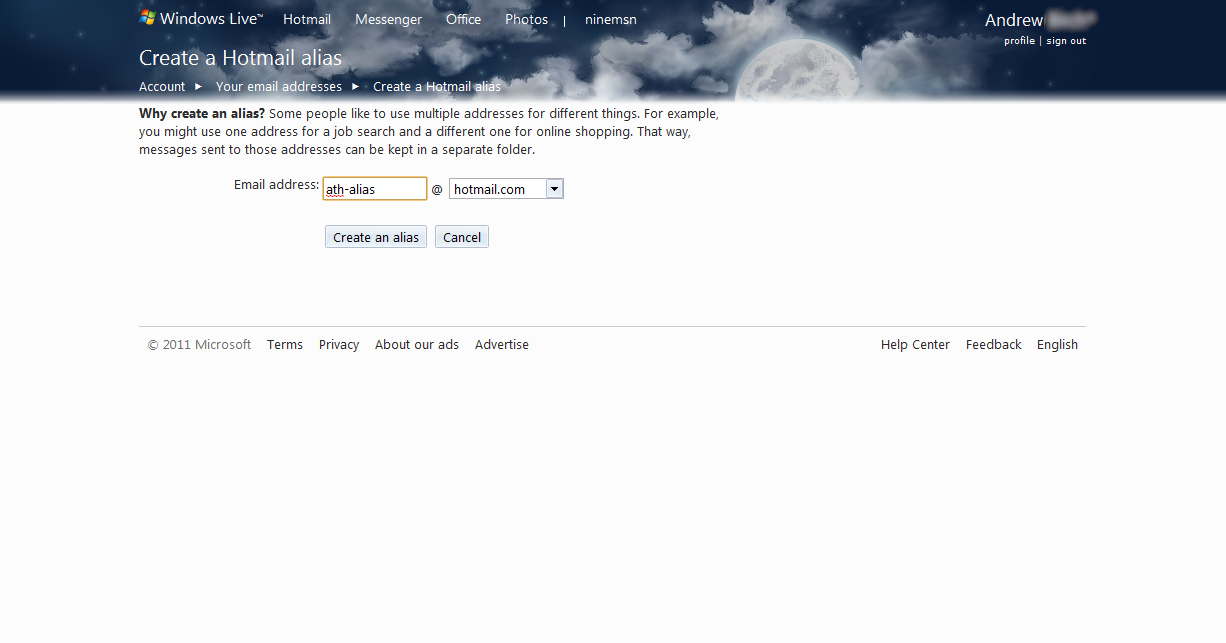1226x643 pixels.
Task: Click the 'Email address:' label
Action: (x=276, y=185)
